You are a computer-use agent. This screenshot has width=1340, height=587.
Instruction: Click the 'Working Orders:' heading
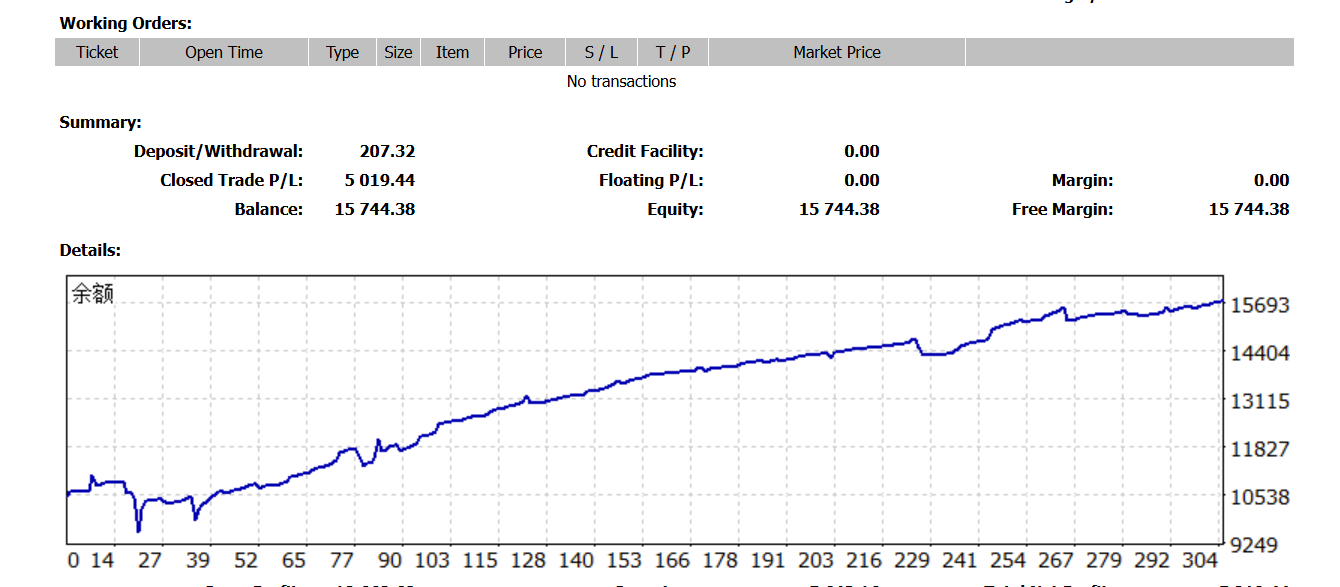point(126,23)
